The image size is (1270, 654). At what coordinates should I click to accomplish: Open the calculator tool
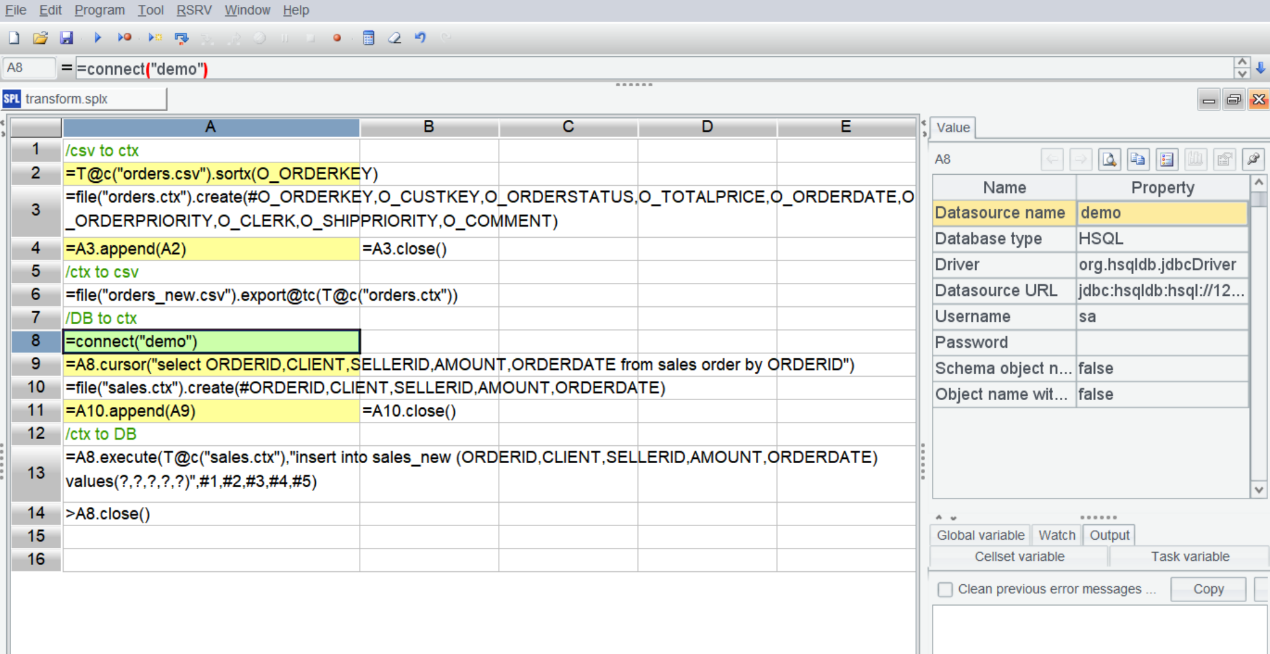coord(368,36)
